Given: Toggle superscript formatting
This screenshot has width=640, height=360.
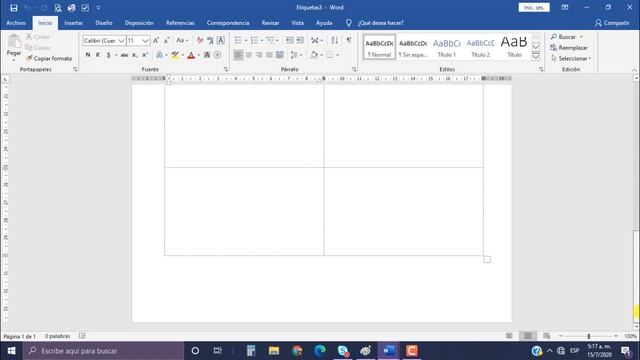Looking at the screenshot, I should pos(145,55).
